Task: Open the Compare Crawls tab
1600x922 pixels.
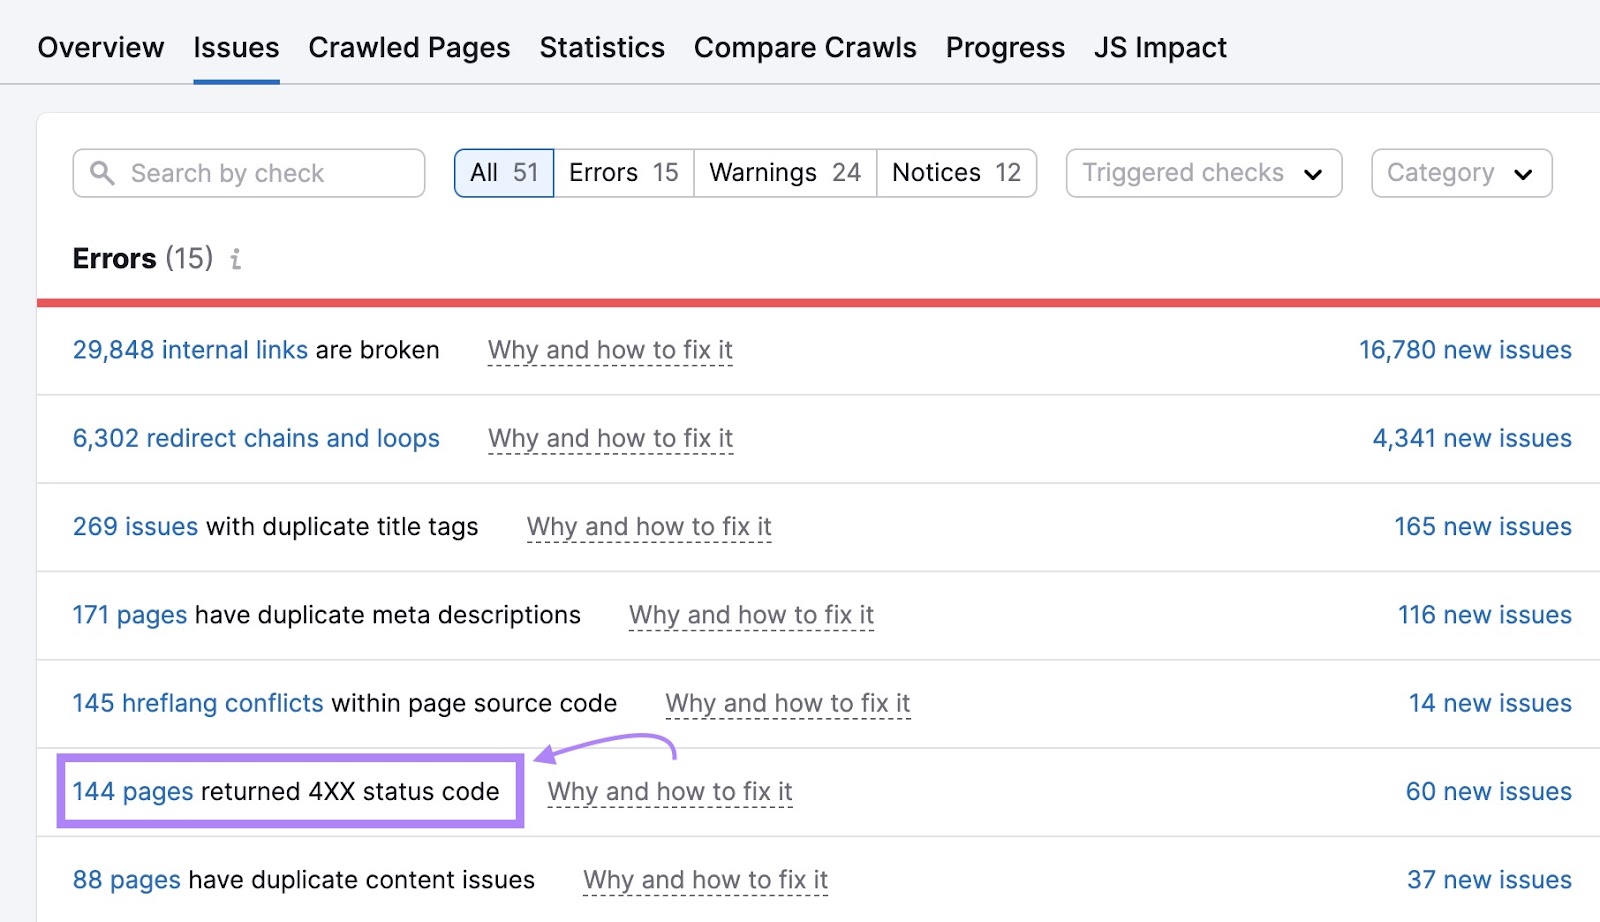Action: 805,47
